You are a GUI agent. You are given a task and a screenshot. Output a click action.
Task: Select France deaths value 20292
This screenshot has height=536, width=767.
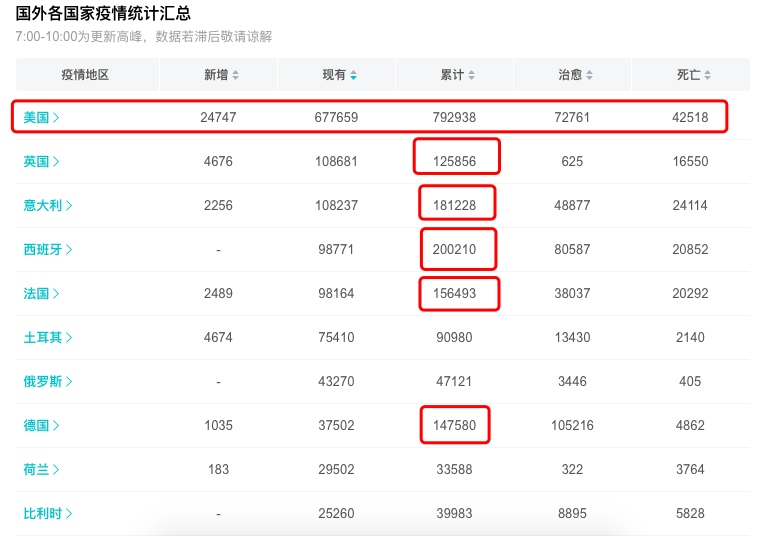pos(690,293)
